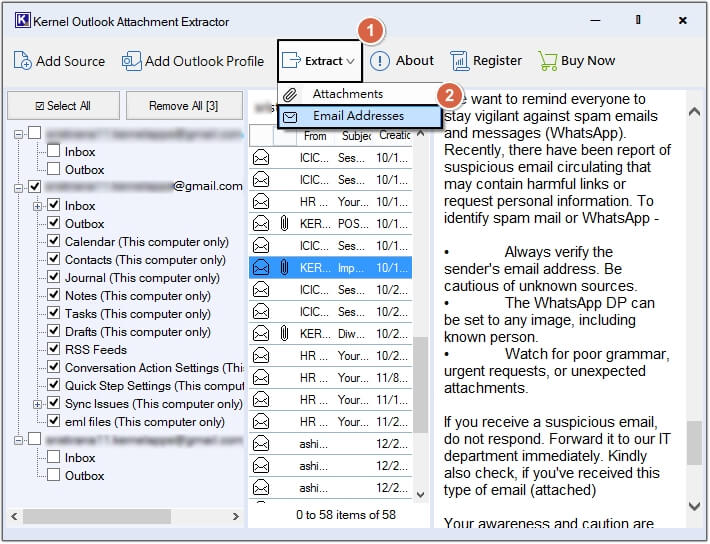Click the '11/8...' date cell
Screen dimensions: 710x544
click(392, 378)
